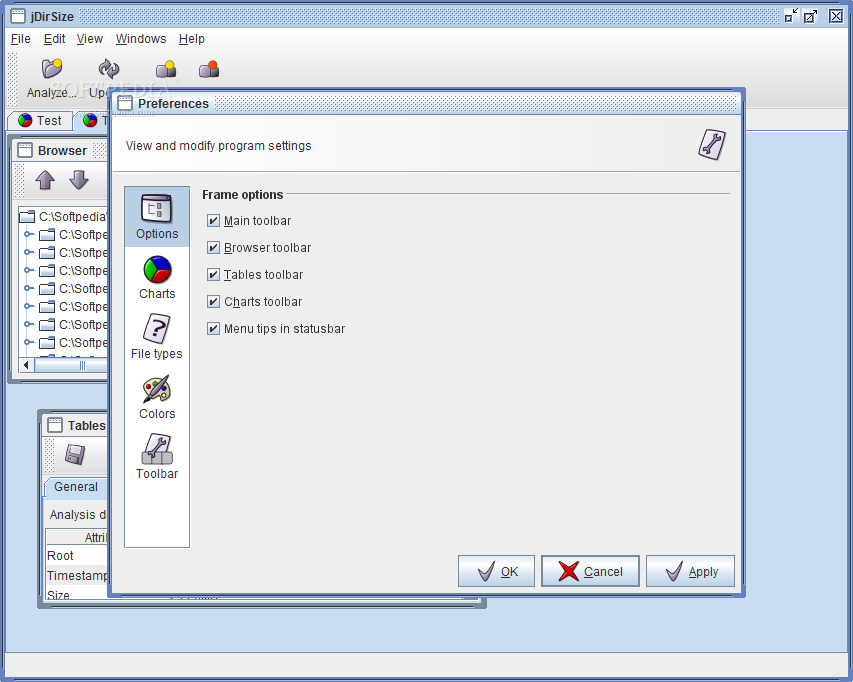Expand the sixth C:\Softpe subfolder node

pos(29,324)
